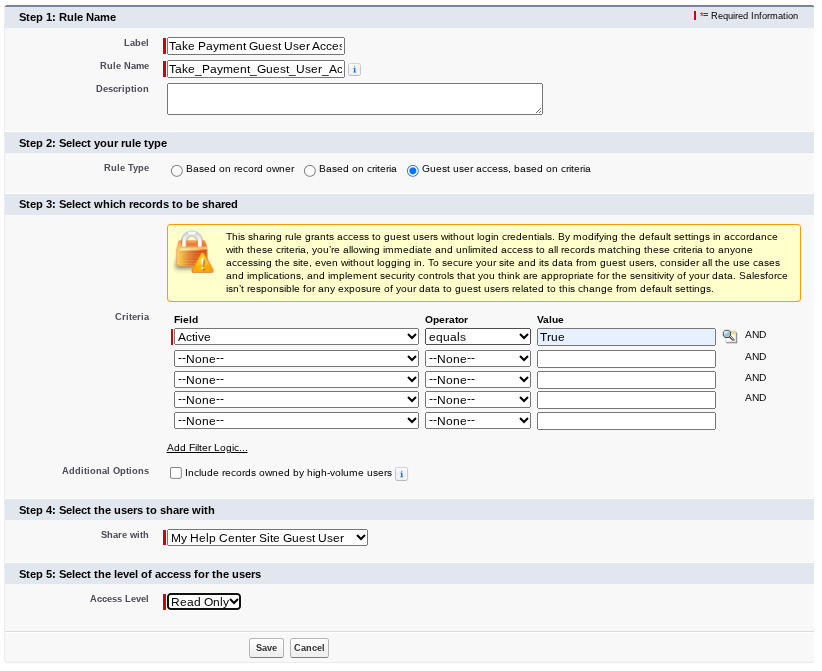Focus the Description text area
This screenshot has height=671, width=822.
pos(355,99)
